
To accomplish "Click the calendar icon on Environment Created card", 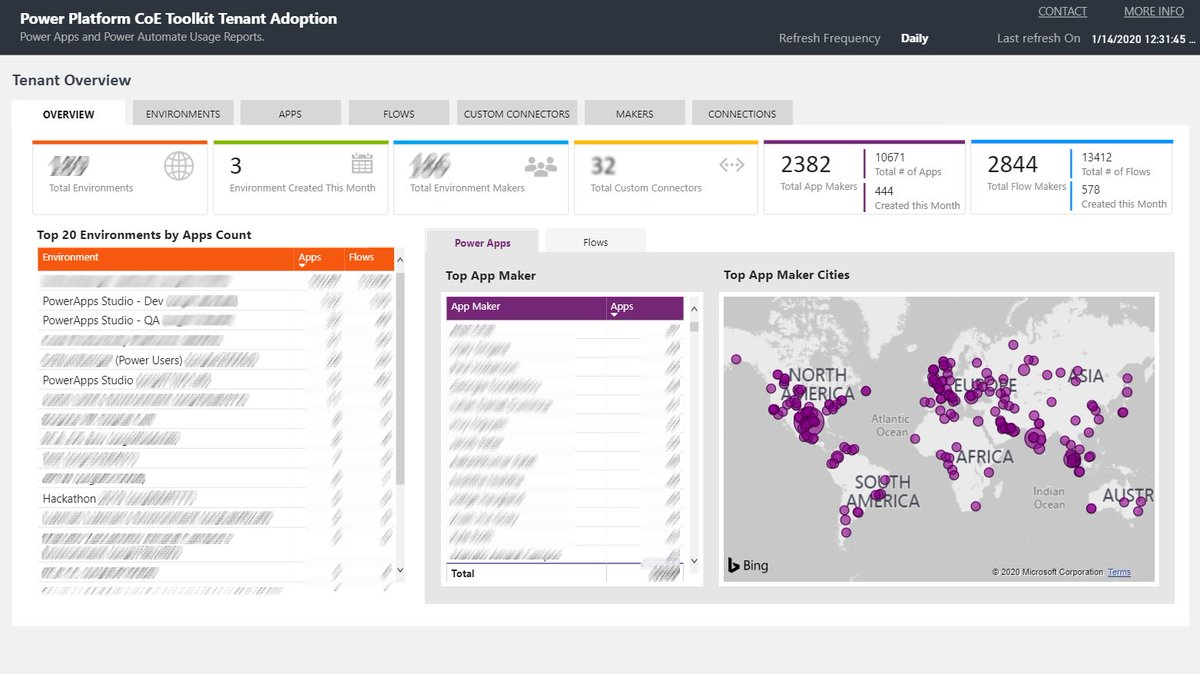I will pyautogui.click(x=362, y=164).
